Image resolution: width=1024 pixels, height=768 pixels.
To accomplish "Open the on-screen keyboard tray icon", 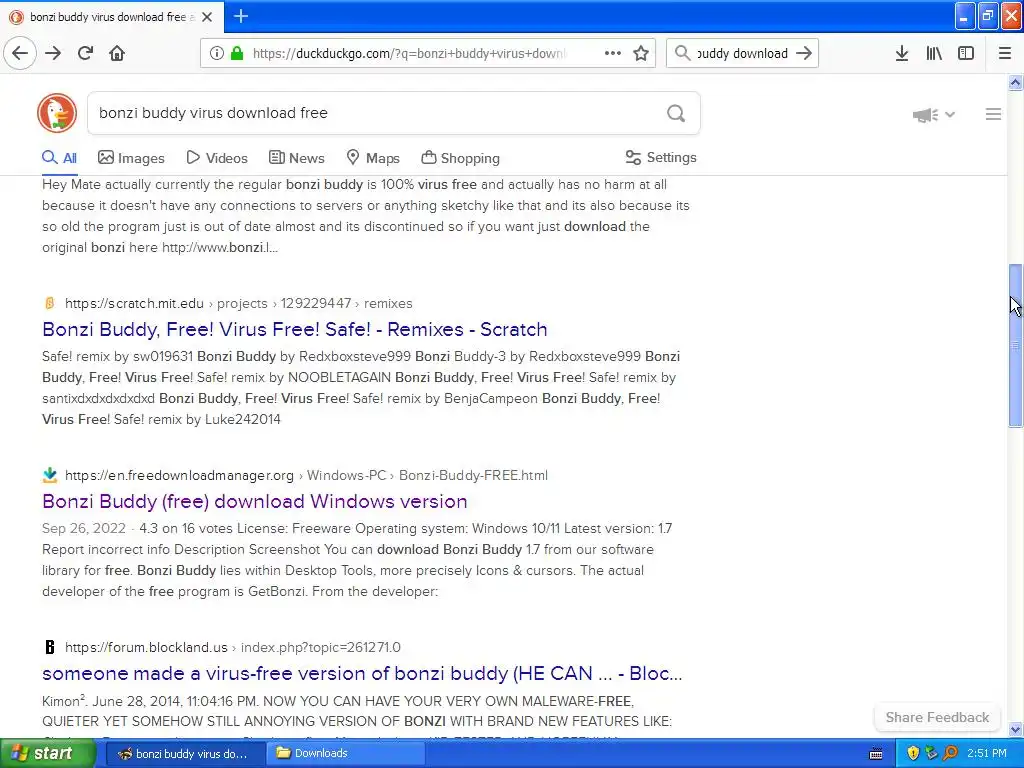I will click(876, 754).
